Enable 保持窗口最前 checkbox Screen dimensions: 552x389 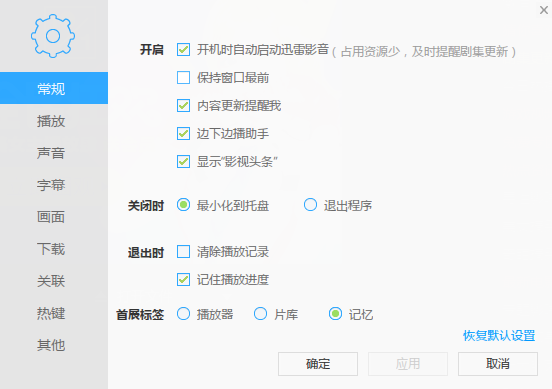(183, 77)
